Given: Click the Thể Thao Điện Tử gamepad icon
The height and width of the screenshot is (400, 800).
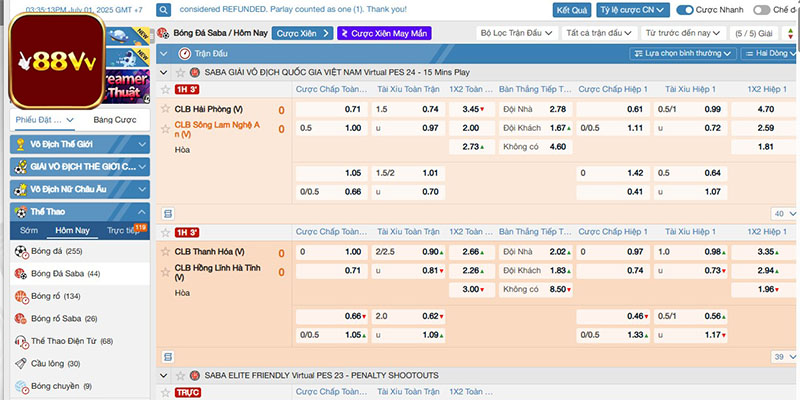Looking at the screenshot, I should pyautogui.click(x=20, y=340).
